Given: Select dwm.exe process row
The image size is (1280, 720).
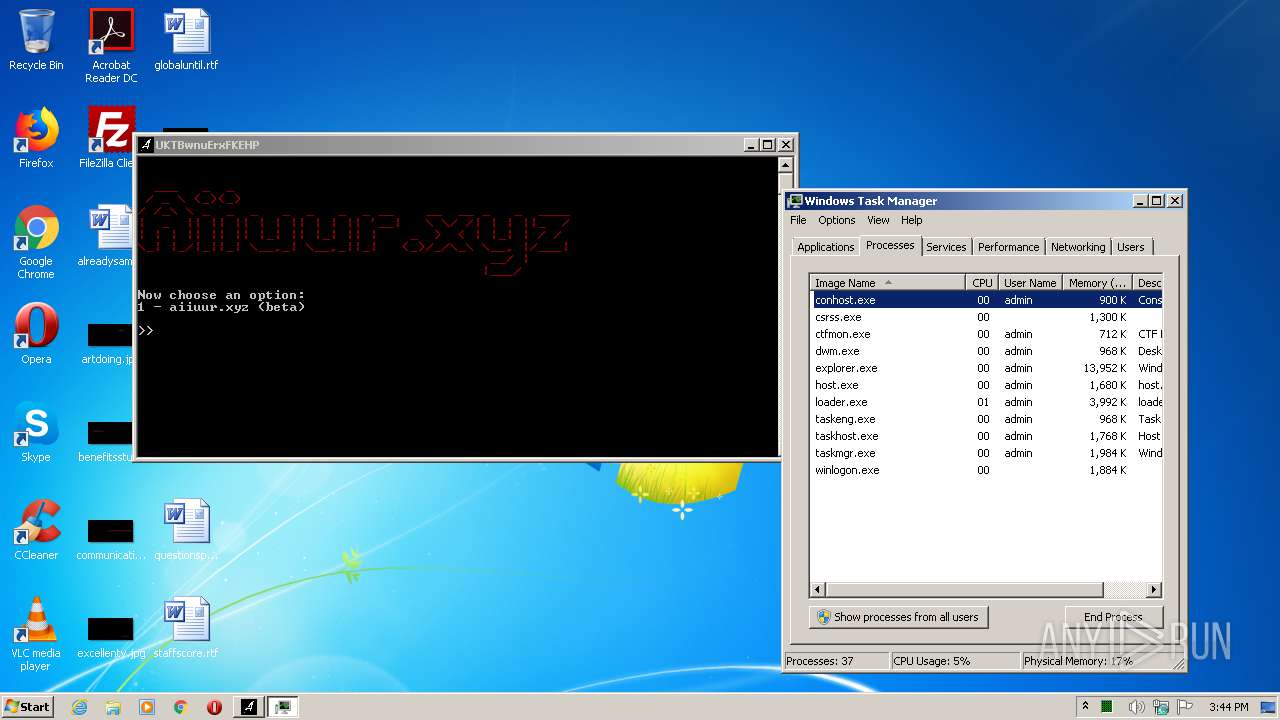Looking at the screenshot, I should pyautogui.click(x=986, y=351).
